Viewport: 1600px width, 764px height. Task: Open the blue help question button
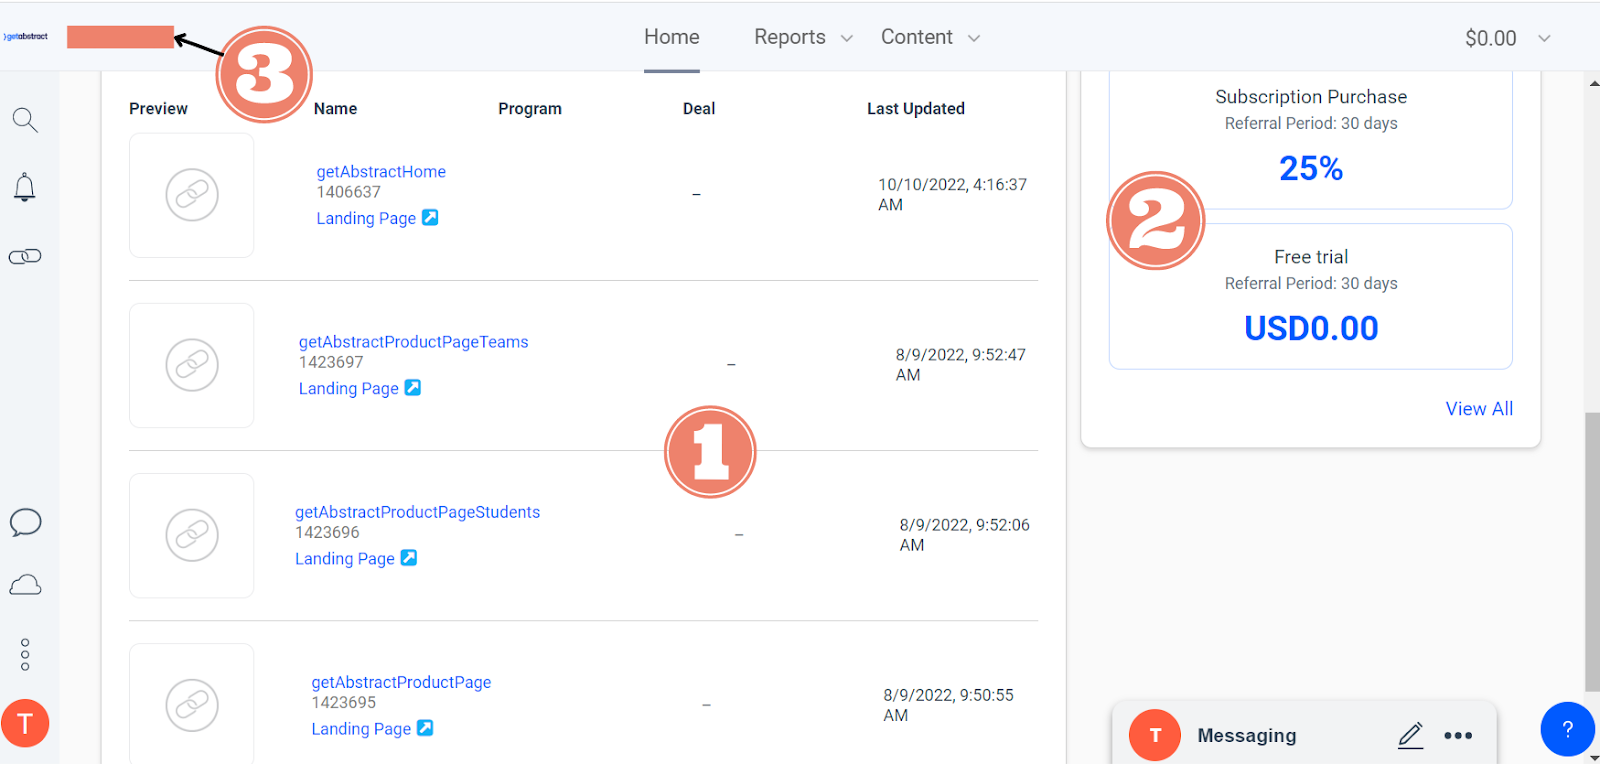click(1567, 729)
